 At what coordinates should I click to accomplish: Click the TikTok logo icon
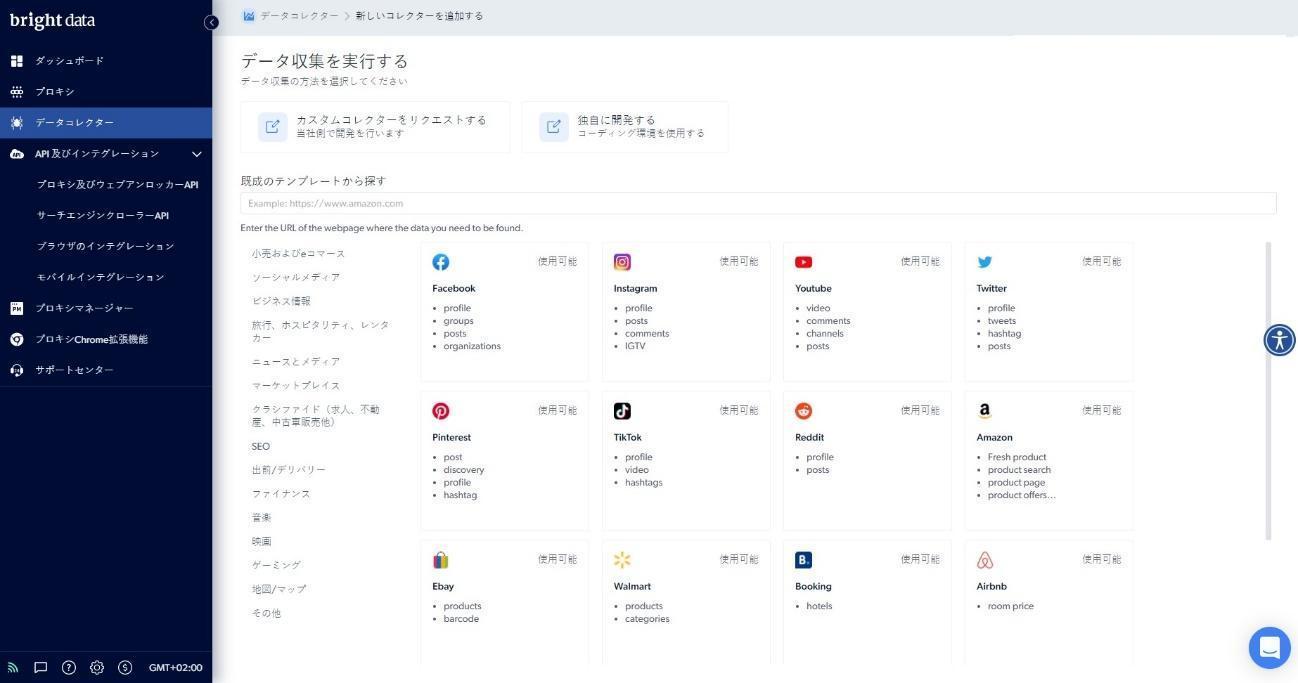point(622,411)
